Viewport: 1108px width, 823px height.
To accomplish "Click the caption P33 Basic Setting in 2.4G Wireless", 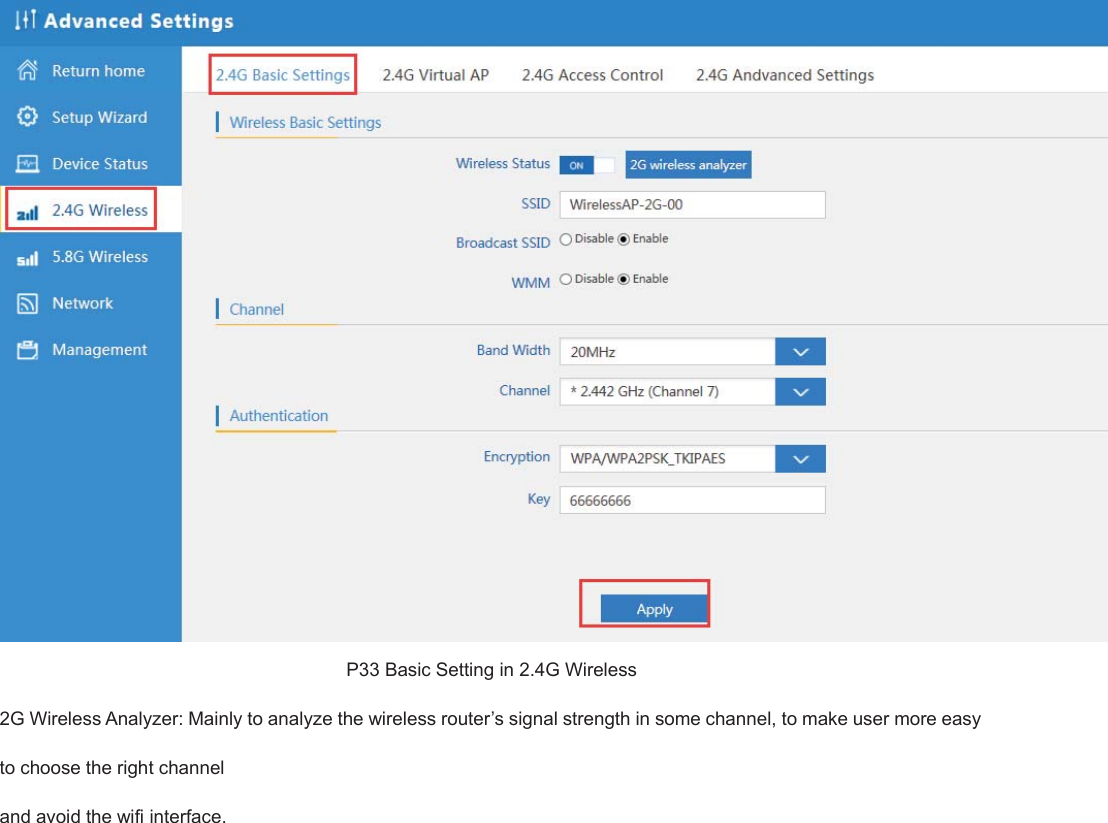I will click(491, 670).
